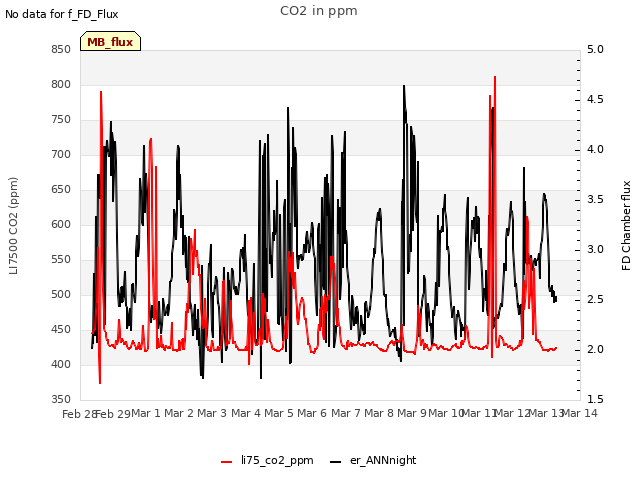Click the 1.5 right axis label
The width and height of the screenshot is (640, 480).
tap(595, 400)
